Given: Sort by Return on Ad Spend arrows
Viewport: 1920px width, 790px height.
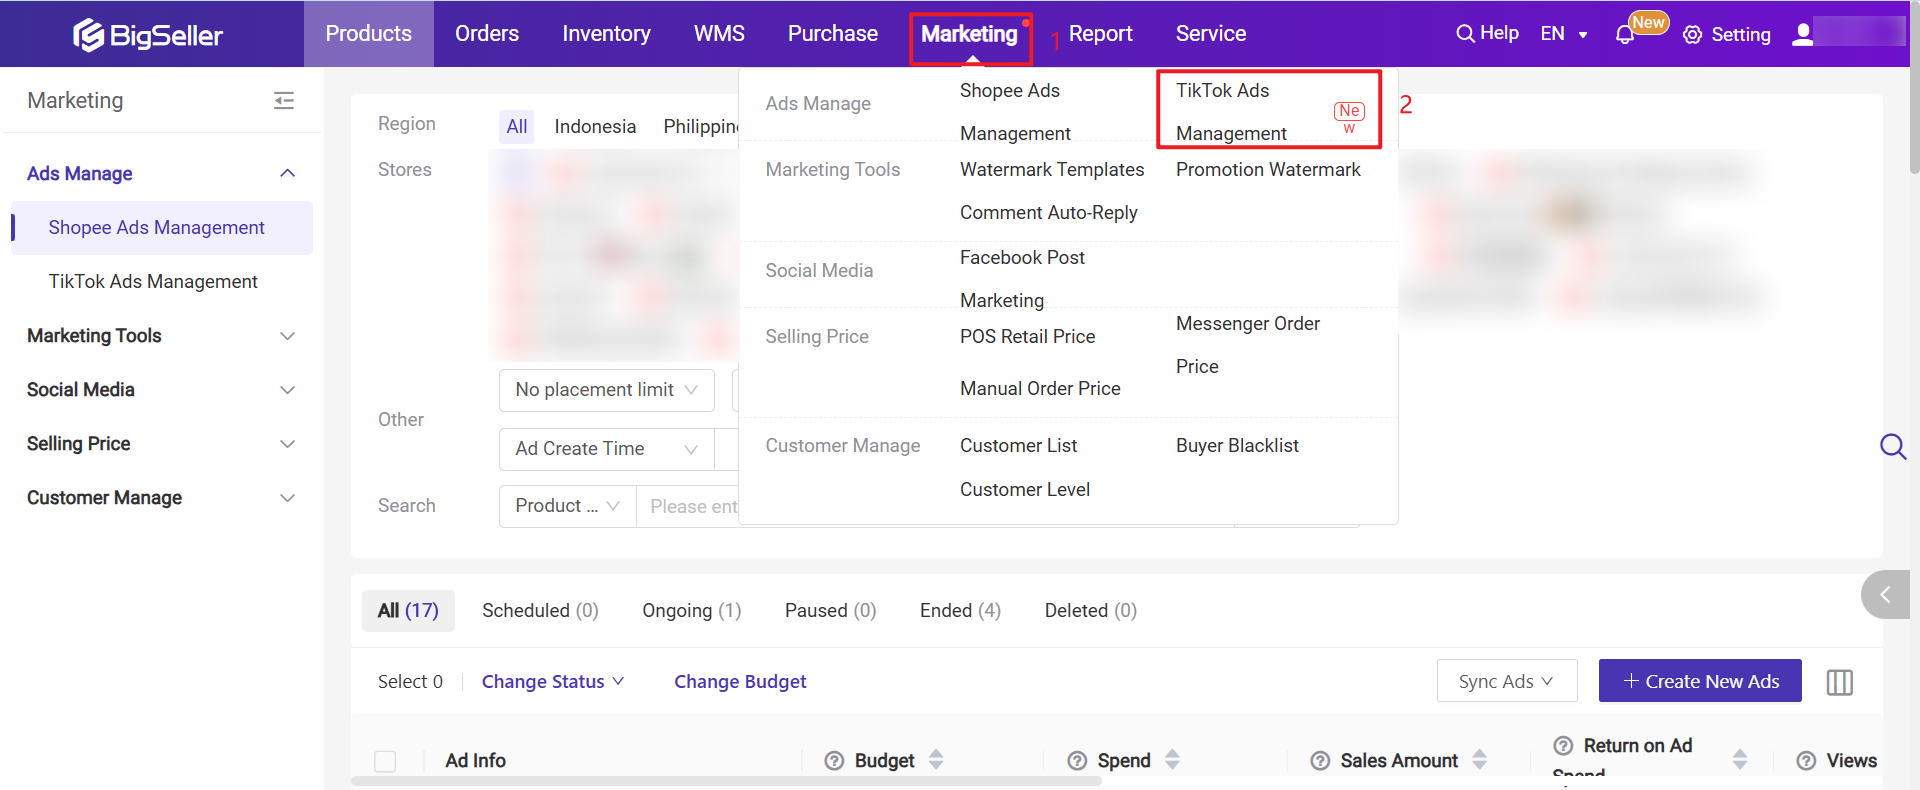Looking at the screenshot, I should pos(1740,760).
